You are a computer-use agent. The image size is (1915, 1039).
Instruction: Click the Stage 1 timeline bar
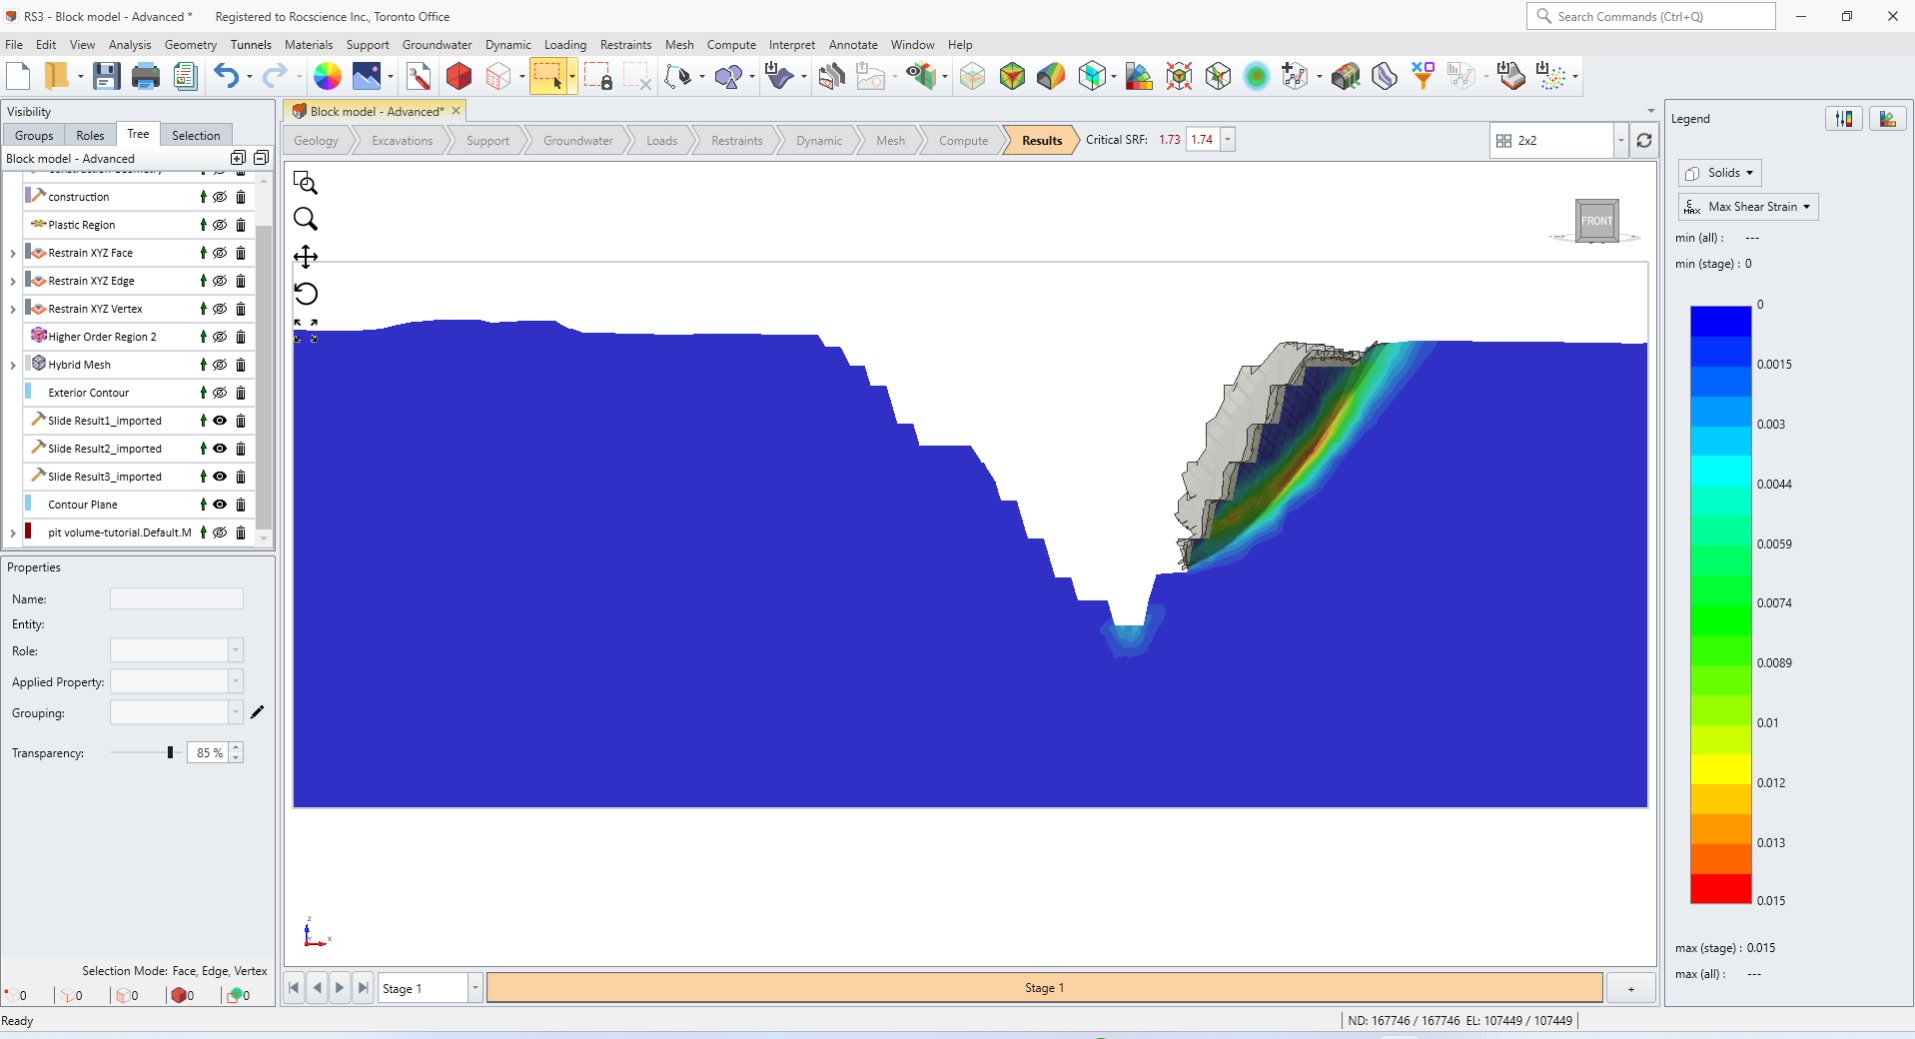pyautogui.click(x=1044, y=988)
